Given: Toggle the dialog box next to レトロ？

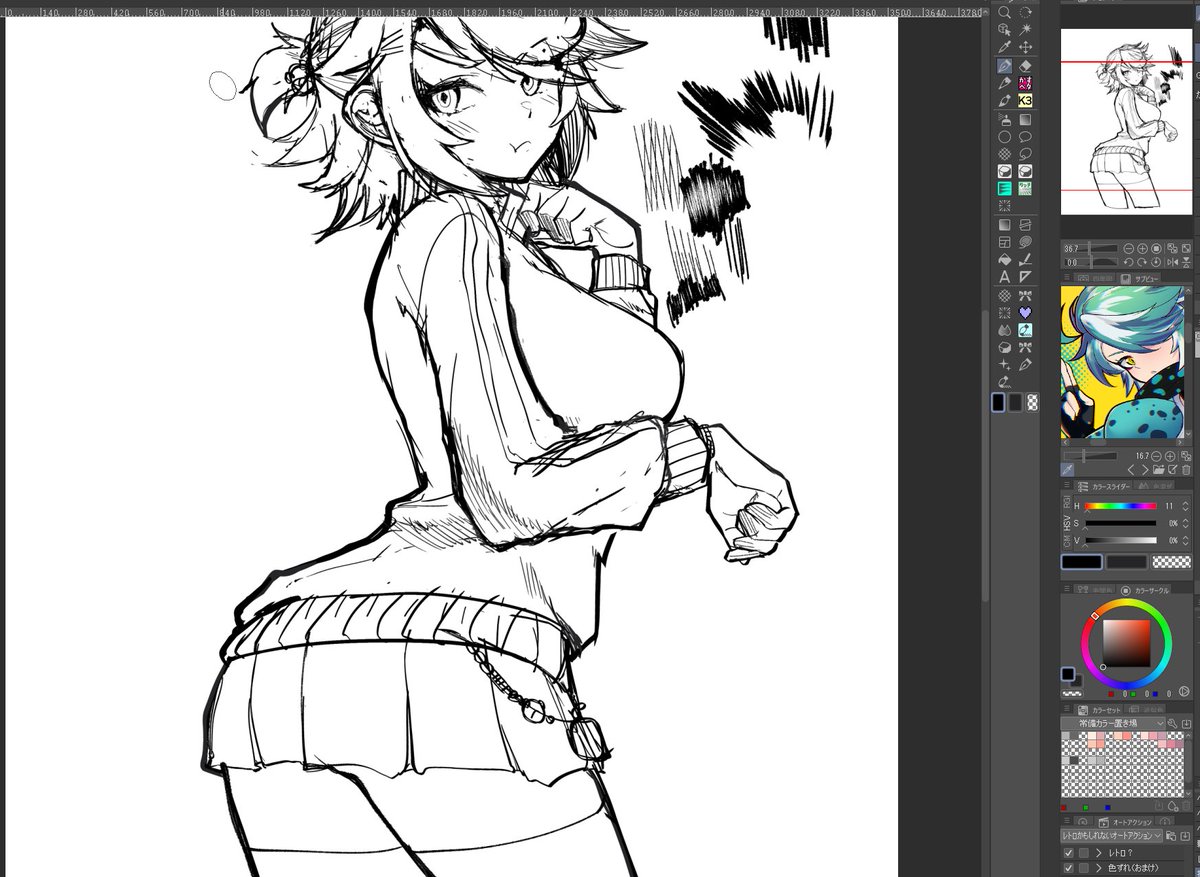Looking at the screenshot, I should tap(1084, 853).
